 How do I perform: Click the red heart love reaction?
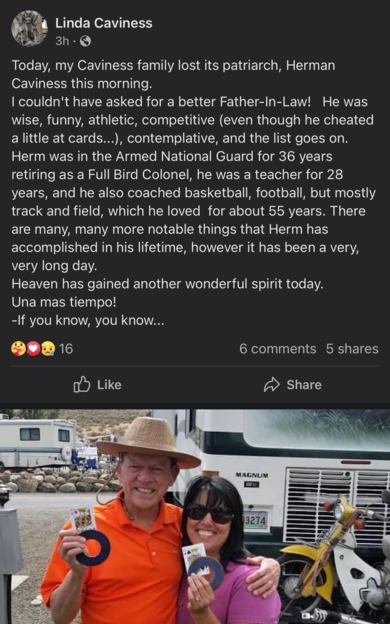point(33,349)
